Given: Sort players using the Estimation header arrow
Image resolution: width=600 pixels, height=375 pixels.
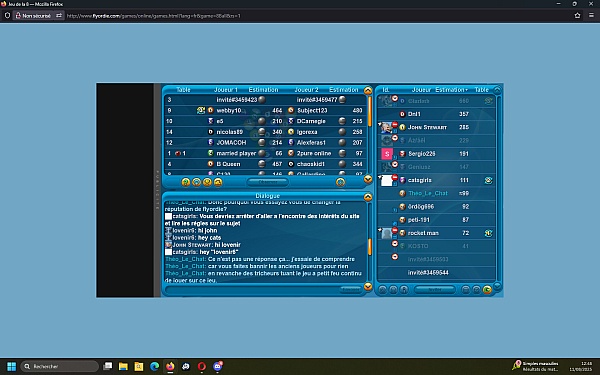Looking at the screenshot, I should 466,90.
